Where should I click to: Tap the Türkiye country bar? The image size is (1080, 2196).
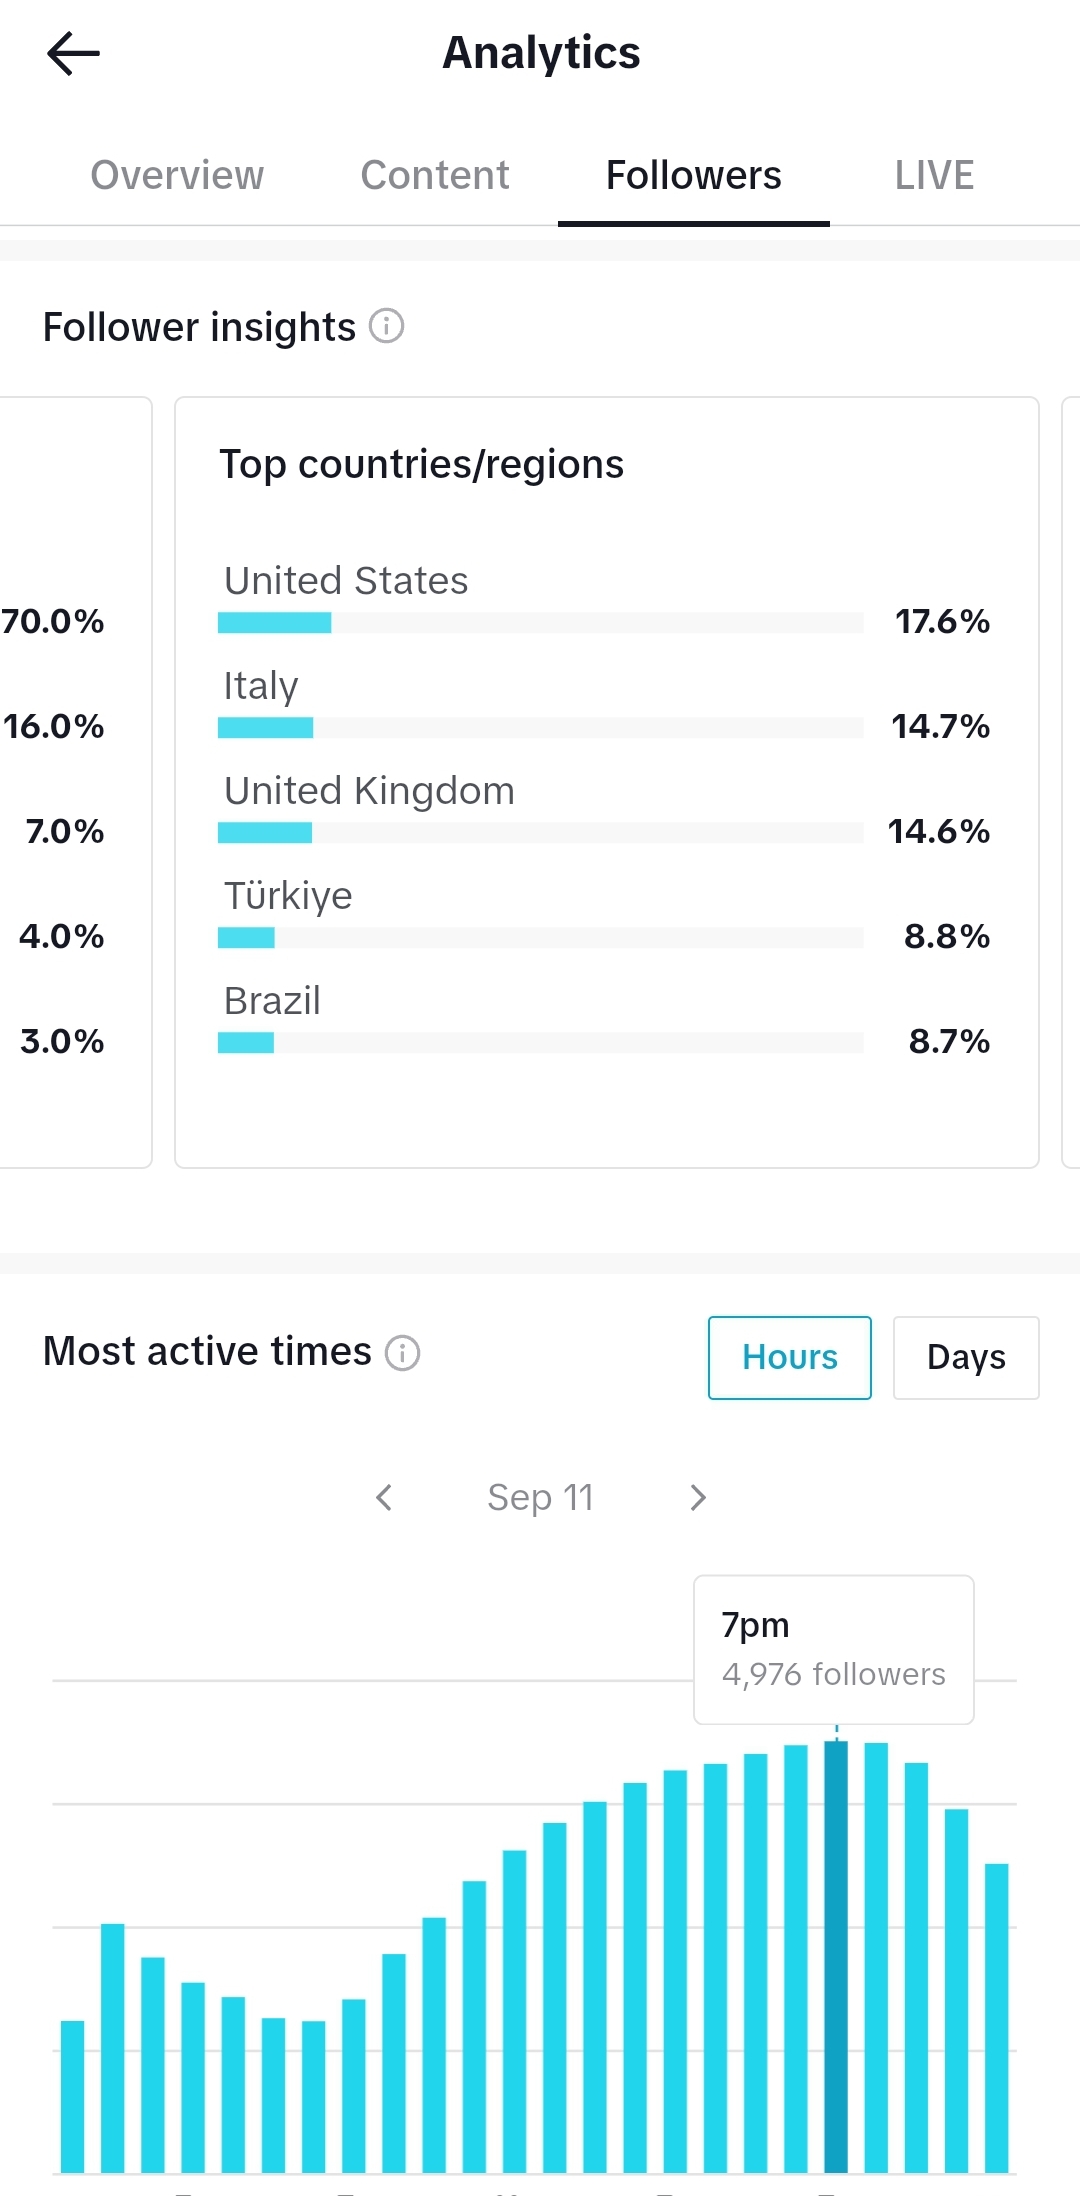point(541,937)
